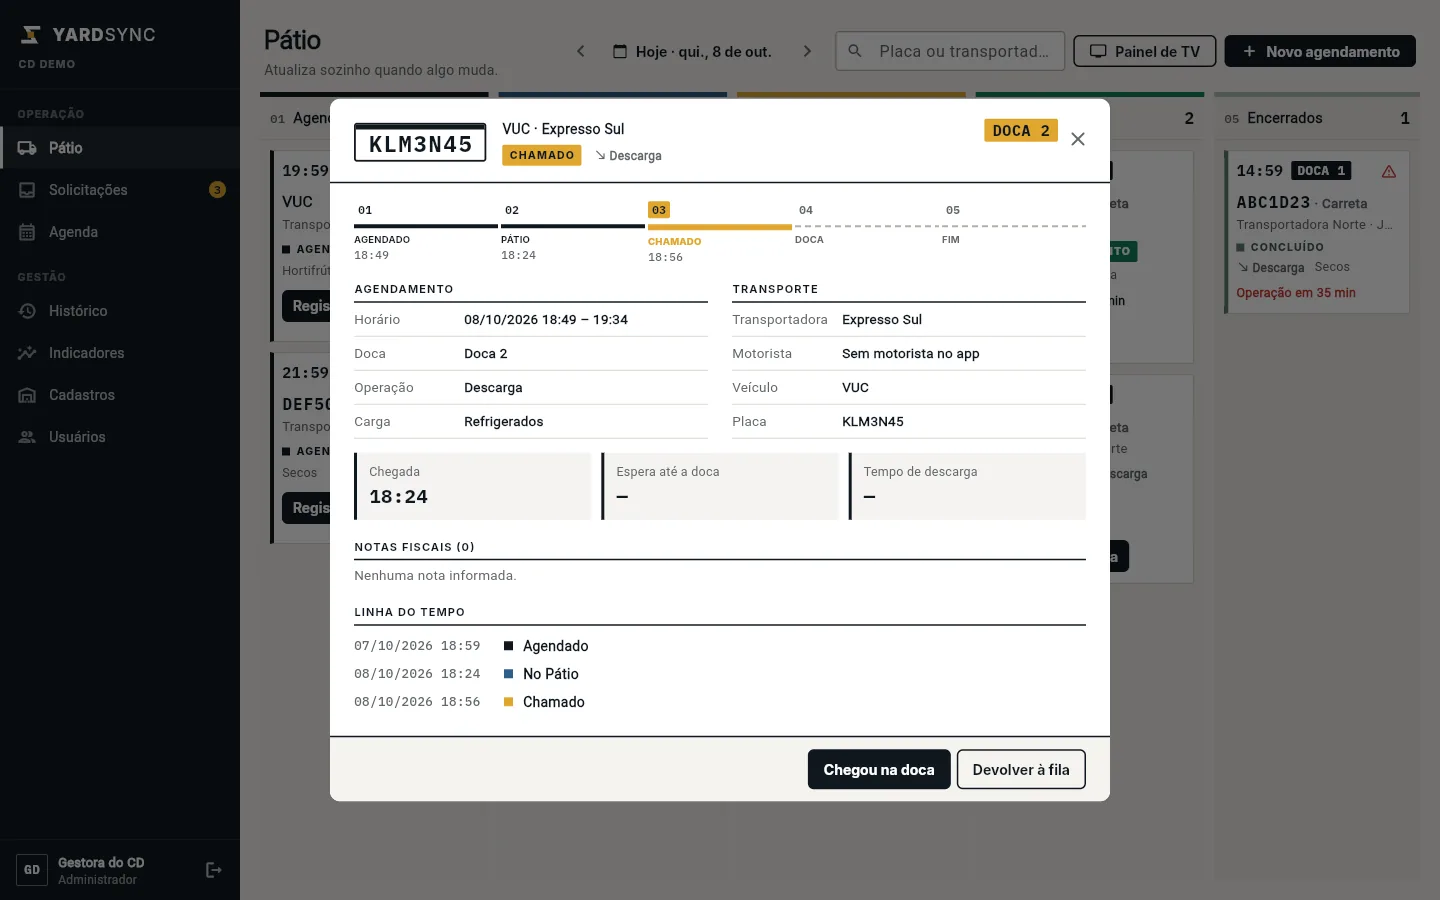Open the date picker showing Hoje
Image resolution: width=1440 pixels, height=900 pixels.
click(692, 51)
